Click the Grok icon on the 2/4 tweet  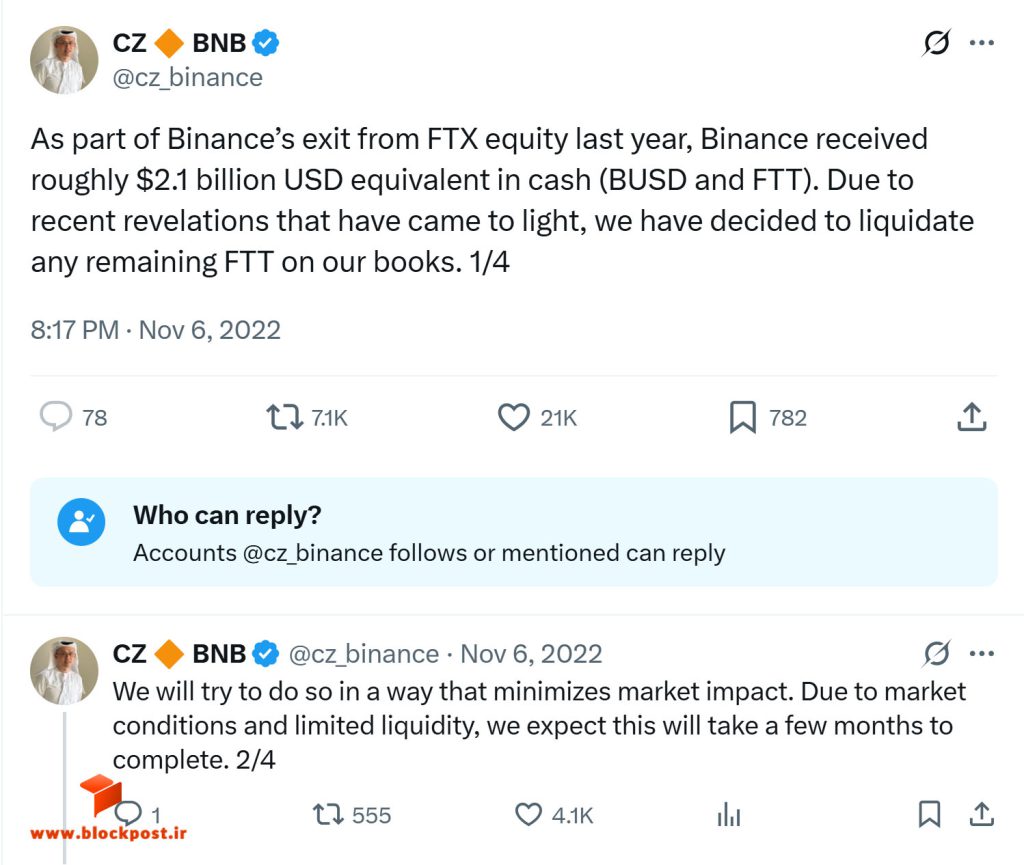pos(936,653)
